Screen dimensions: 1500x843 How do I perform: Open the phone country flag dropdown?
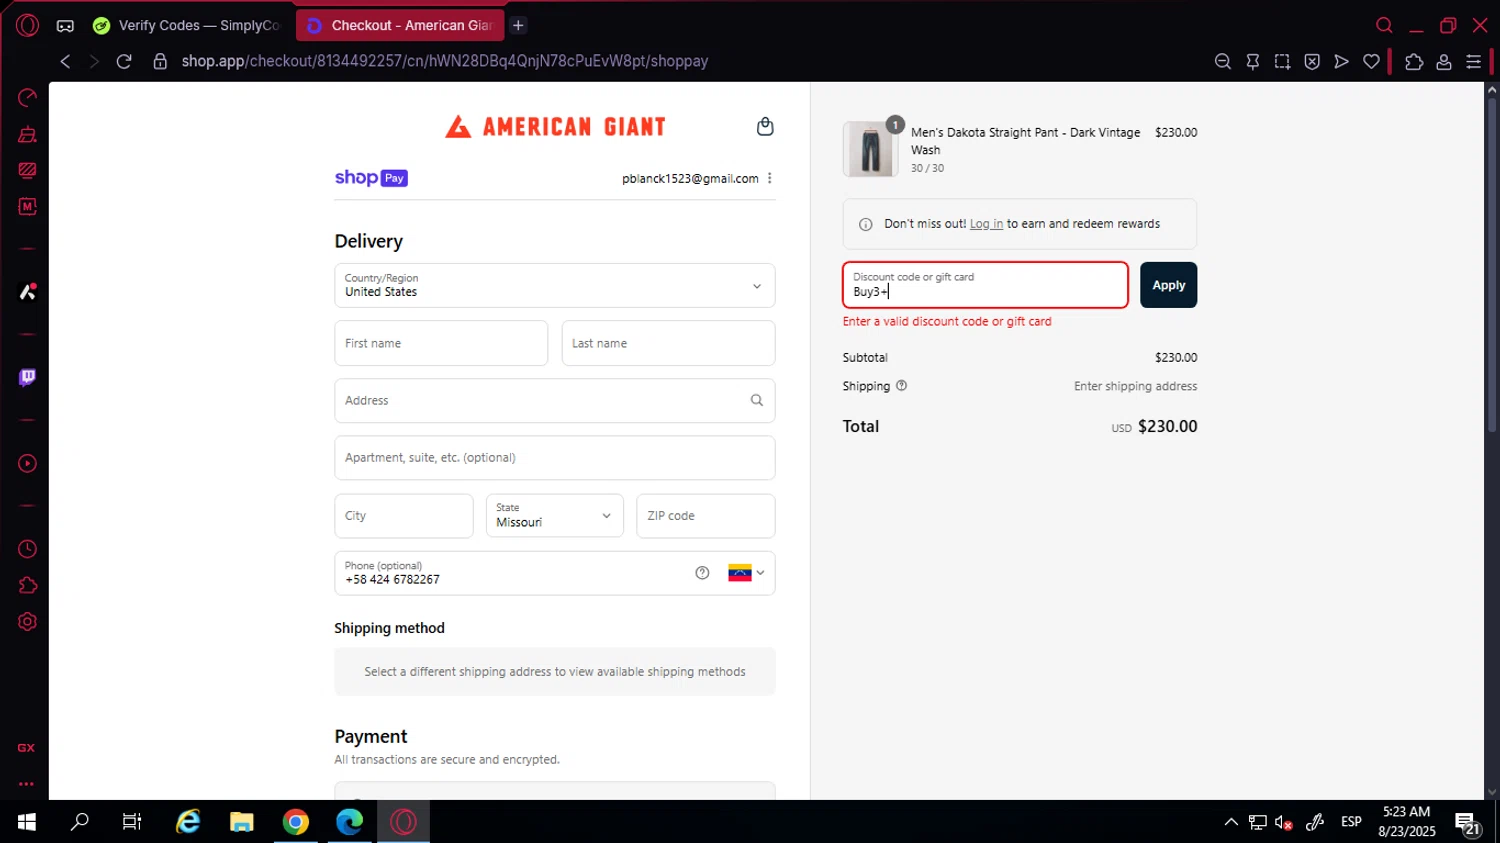click(x=746, y=573)
